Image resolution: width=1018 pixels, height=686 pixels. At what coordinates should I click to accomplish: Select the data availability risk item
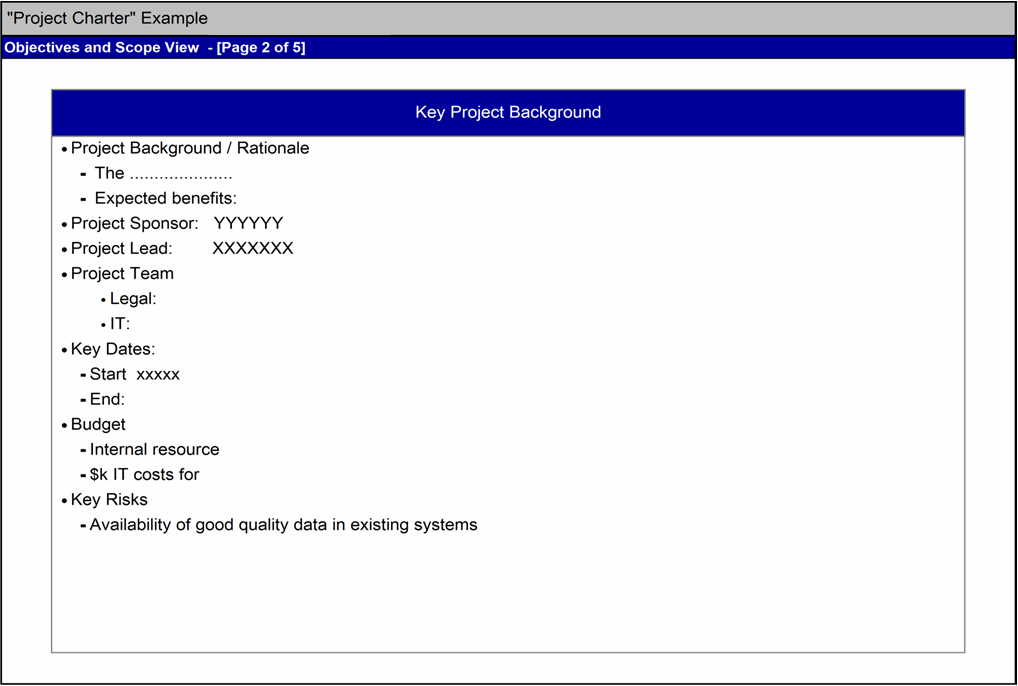(x=283, y=524)
